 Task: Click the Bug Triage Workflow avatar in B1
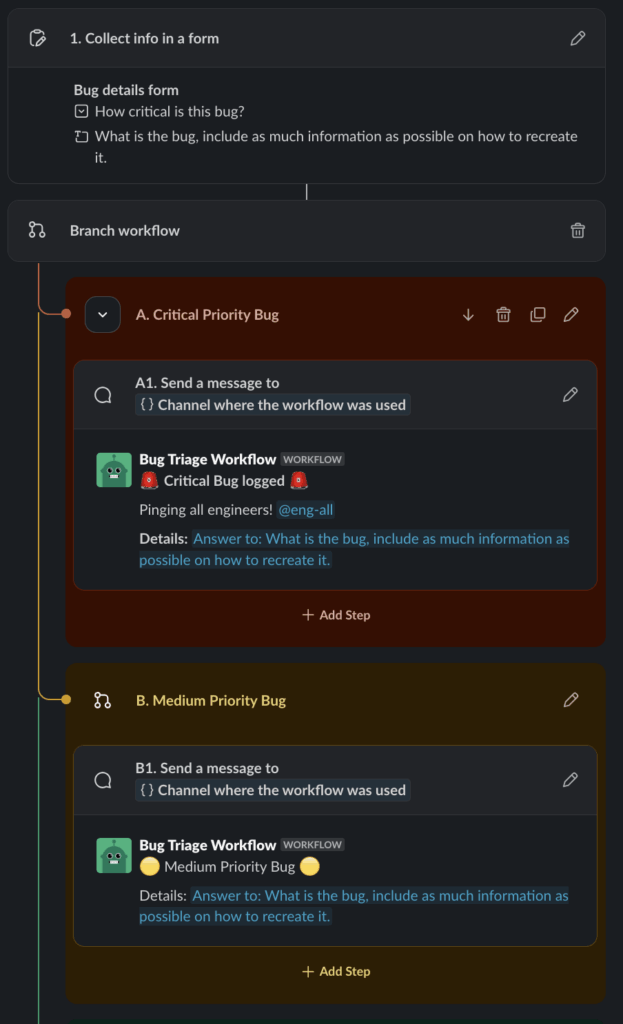[x=114, y=855]
